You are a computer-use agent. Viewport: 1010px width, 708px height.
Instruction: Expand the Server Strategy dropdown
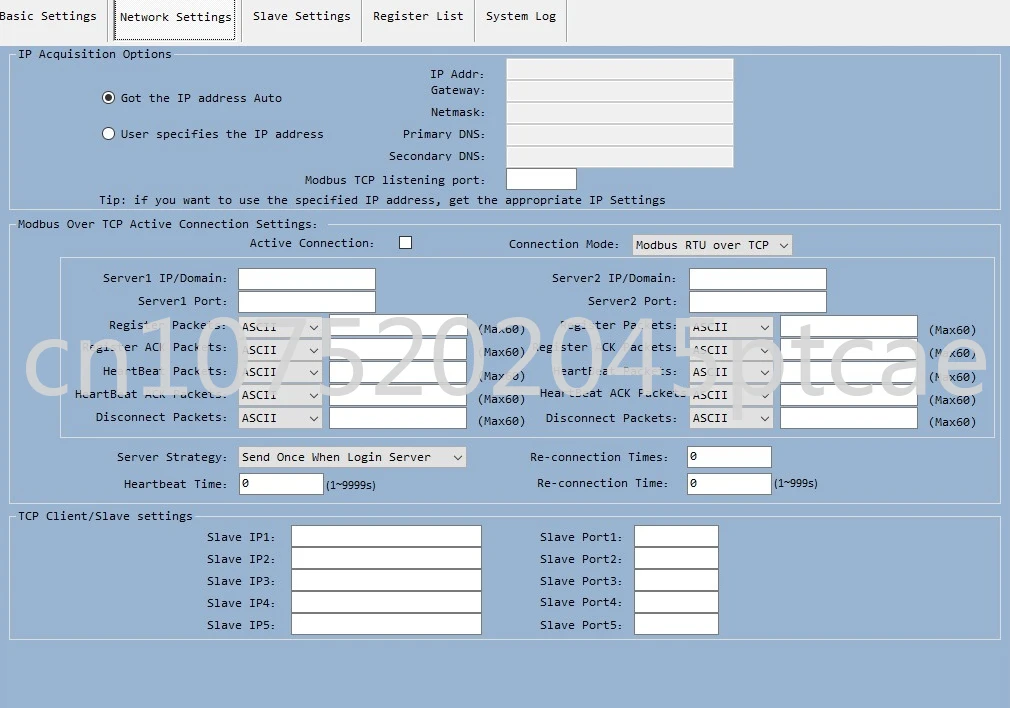click(352, 457)
